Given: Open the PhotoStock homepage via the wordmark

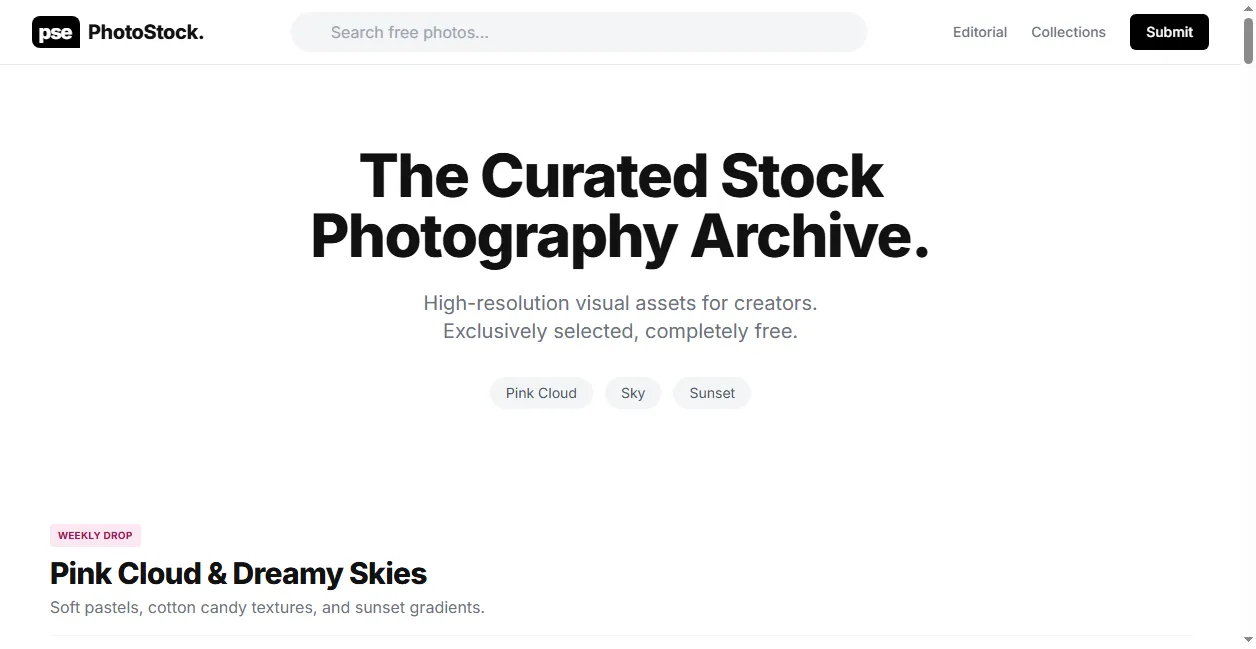Looking at the screenshot, I should point(144,31).
